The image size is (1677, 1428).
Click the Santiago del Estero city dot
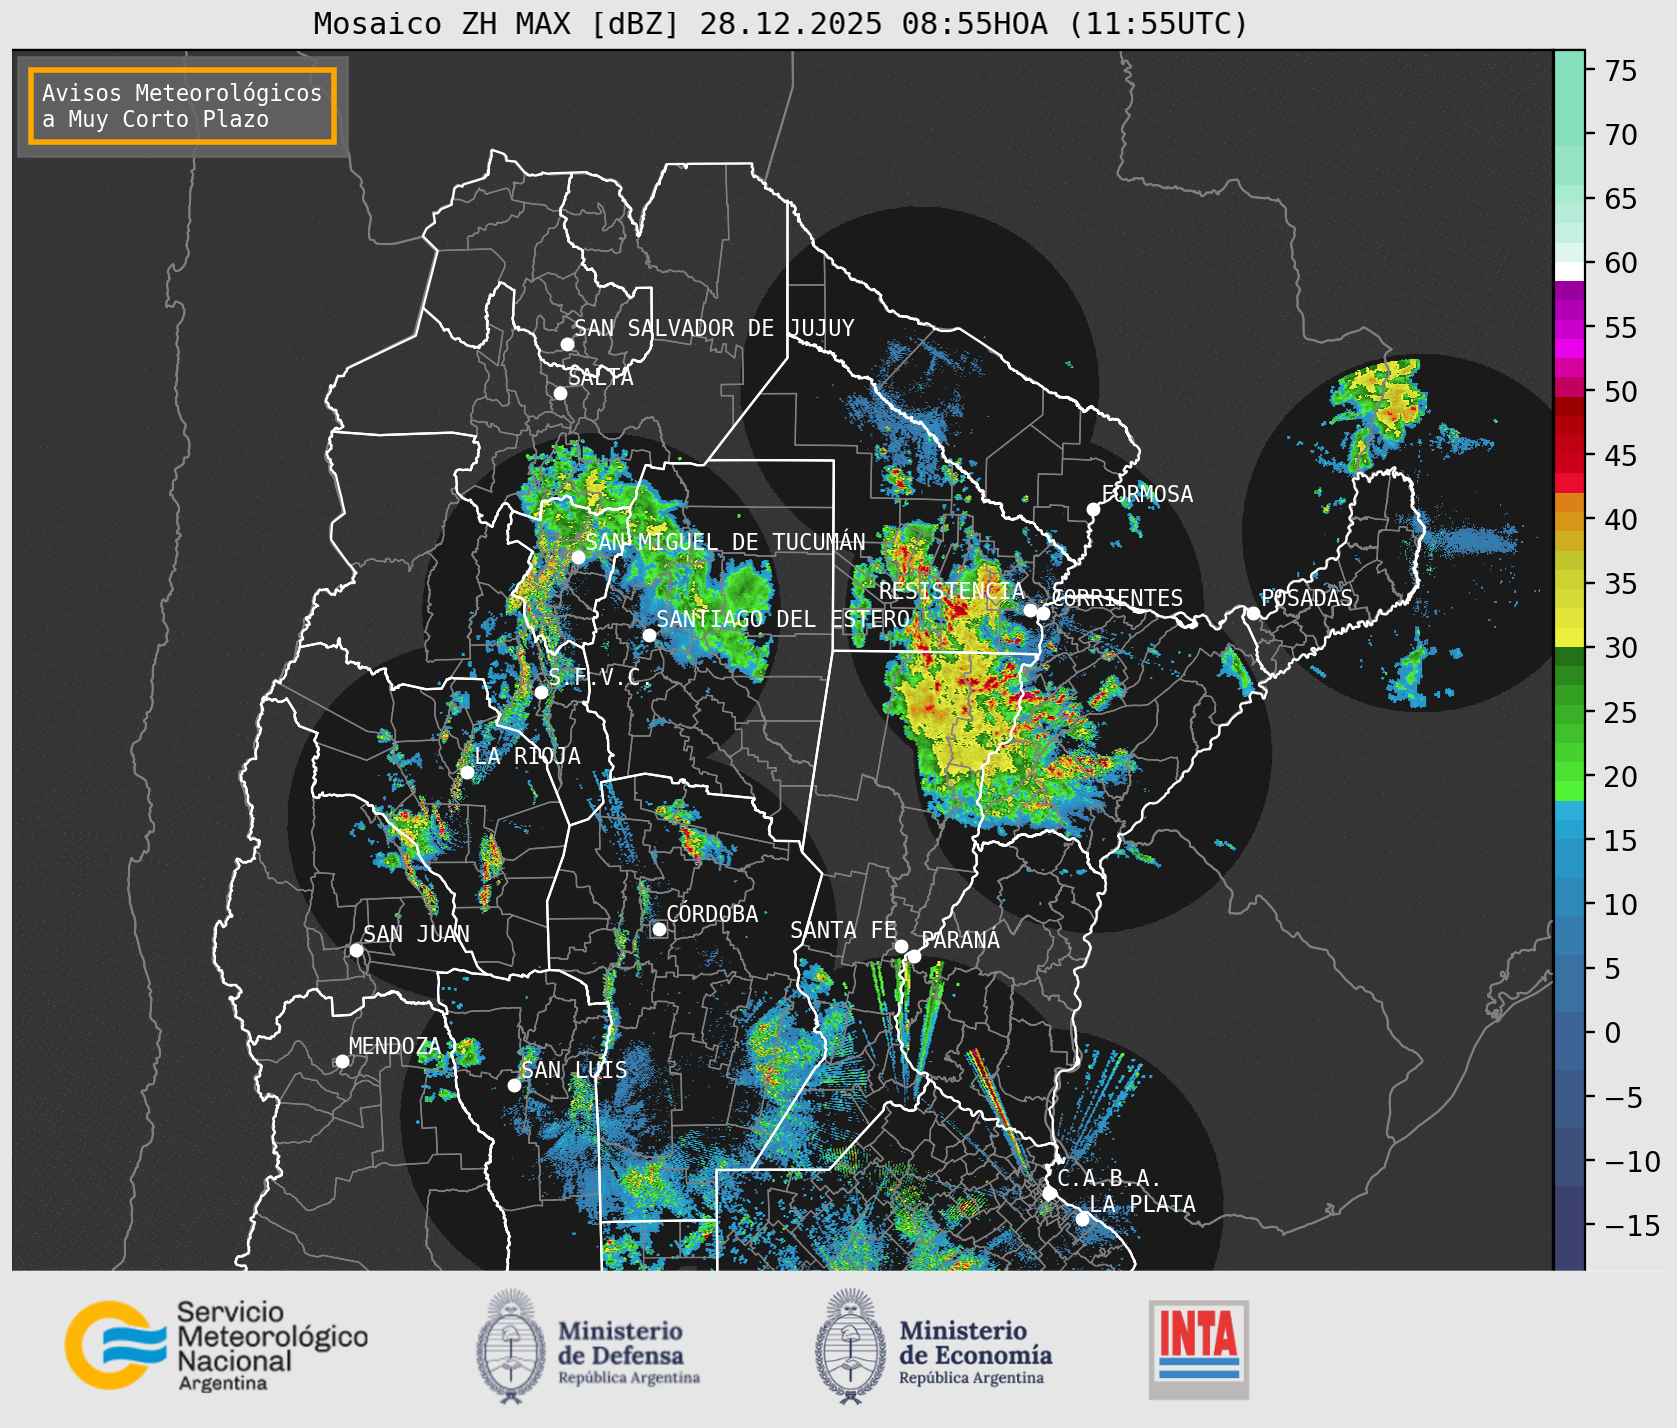pyautogui.click(x=649, y=635)
